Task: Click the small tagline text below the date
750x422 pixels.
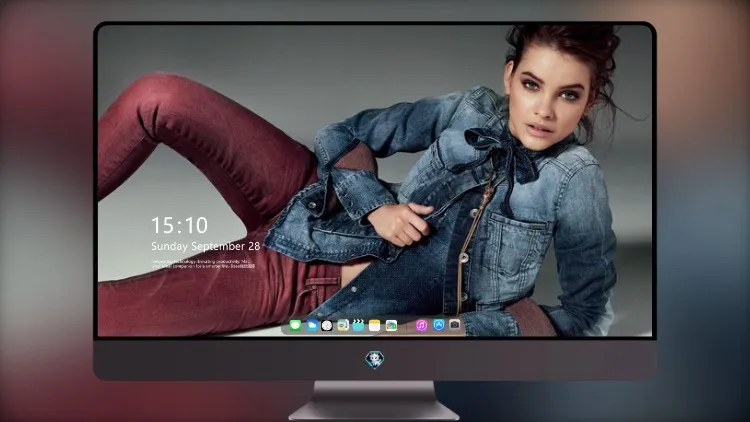Action: tap(203, 264)
